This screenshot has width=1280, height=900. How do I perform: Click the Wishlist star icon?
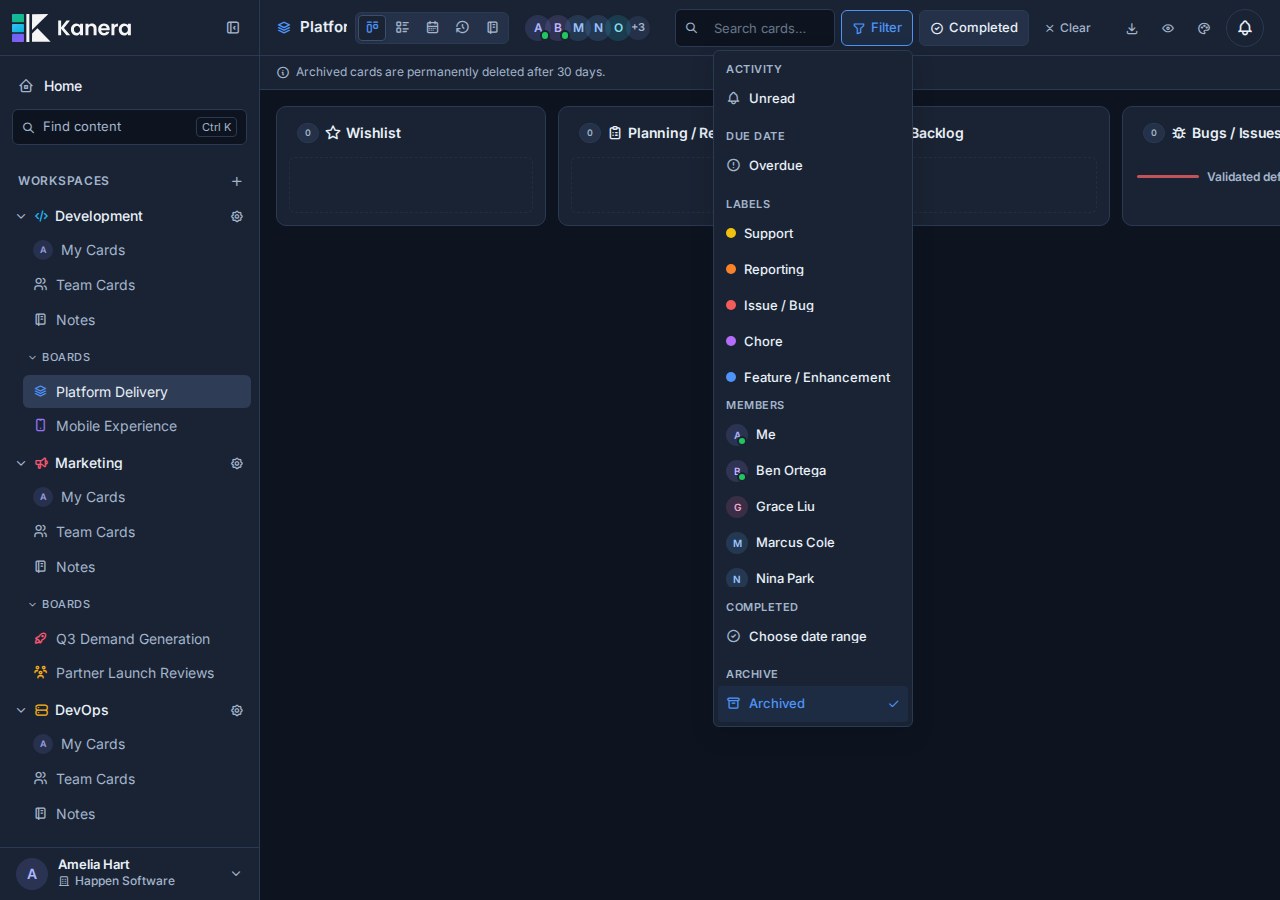(x=333, y=133)
